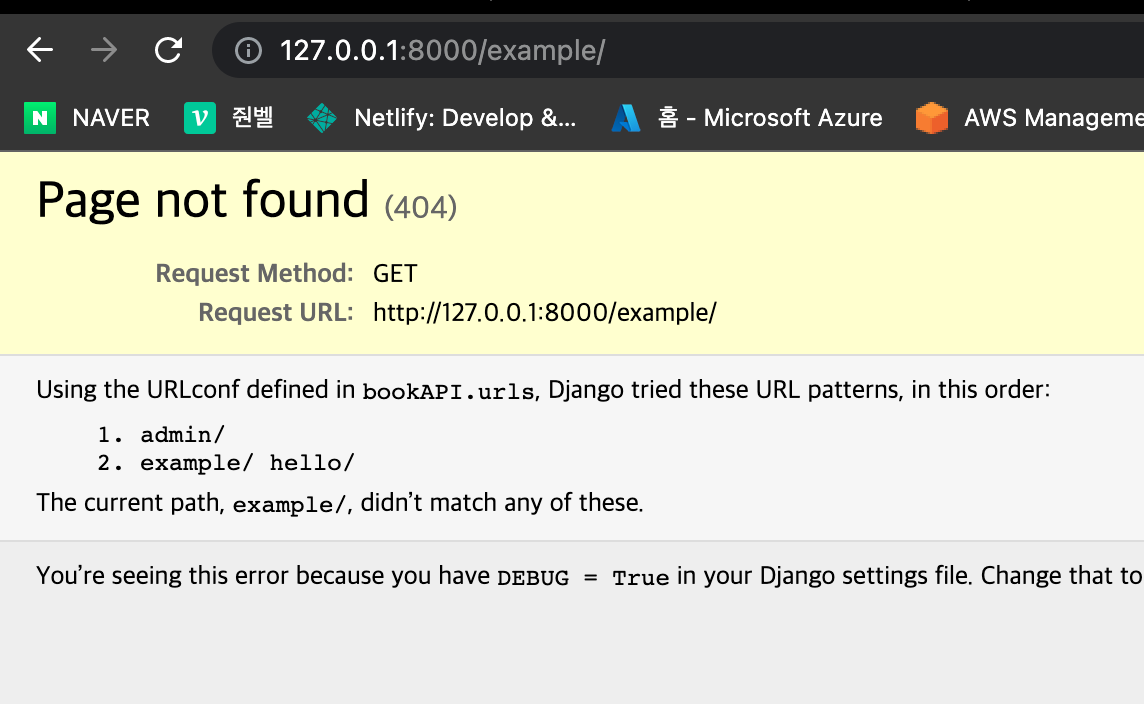Screen dimensions: 1144x704
Task: Open the '홈 - Microsoft Azure' bookmark label
Action: pos(770,118)
